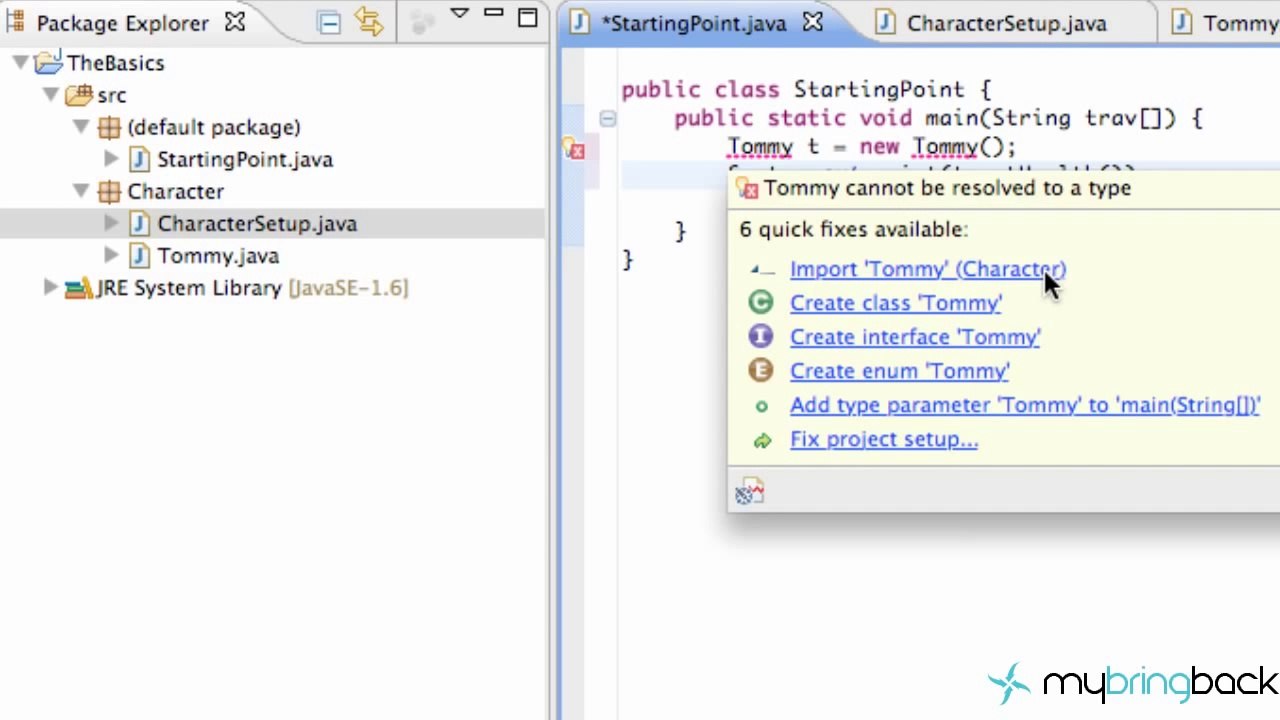This screenshot has width=1280, height=720.
Task: Select the JRE System Library label
Action: [253, 288]
